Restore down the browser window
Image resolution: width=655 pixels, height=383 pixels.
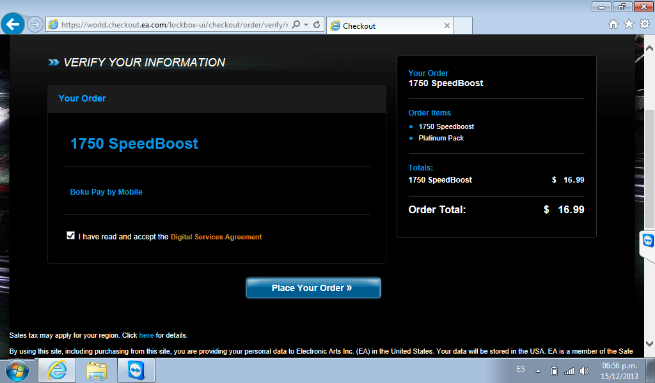pos(622,6)
